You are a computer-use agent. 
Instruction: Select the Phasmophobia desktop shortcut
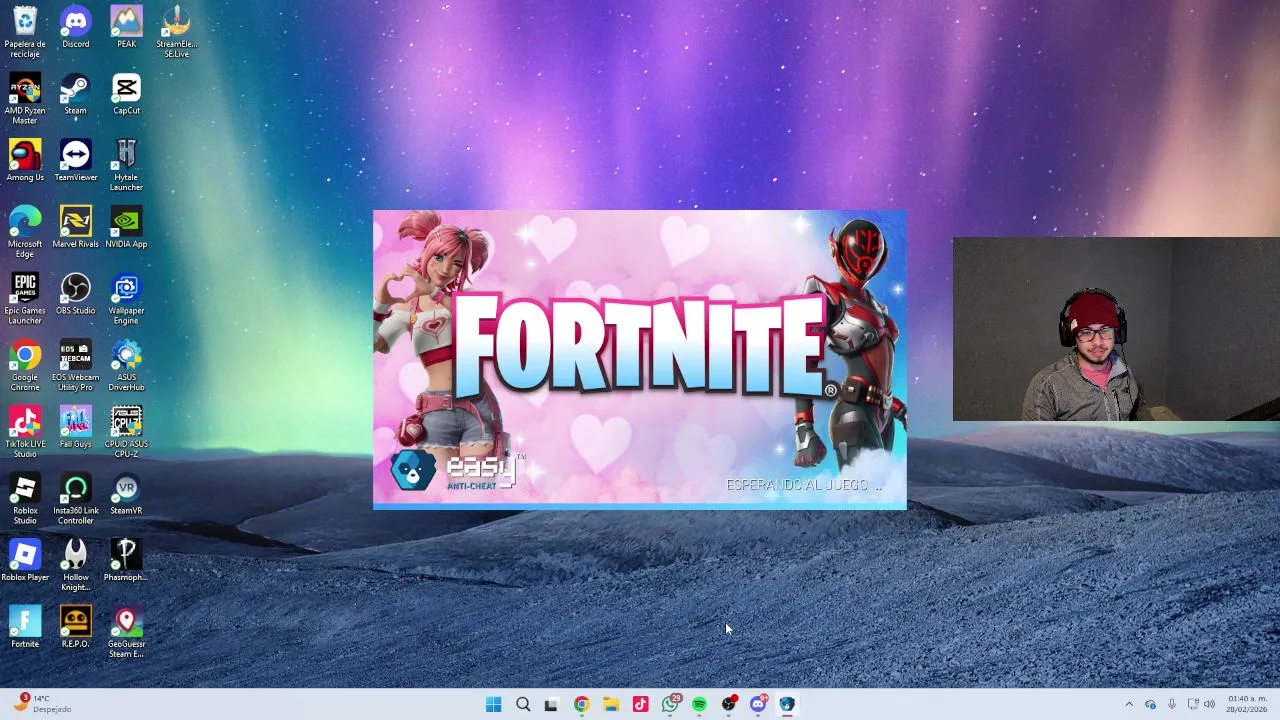pyautogui.click(x=126, y=562)
